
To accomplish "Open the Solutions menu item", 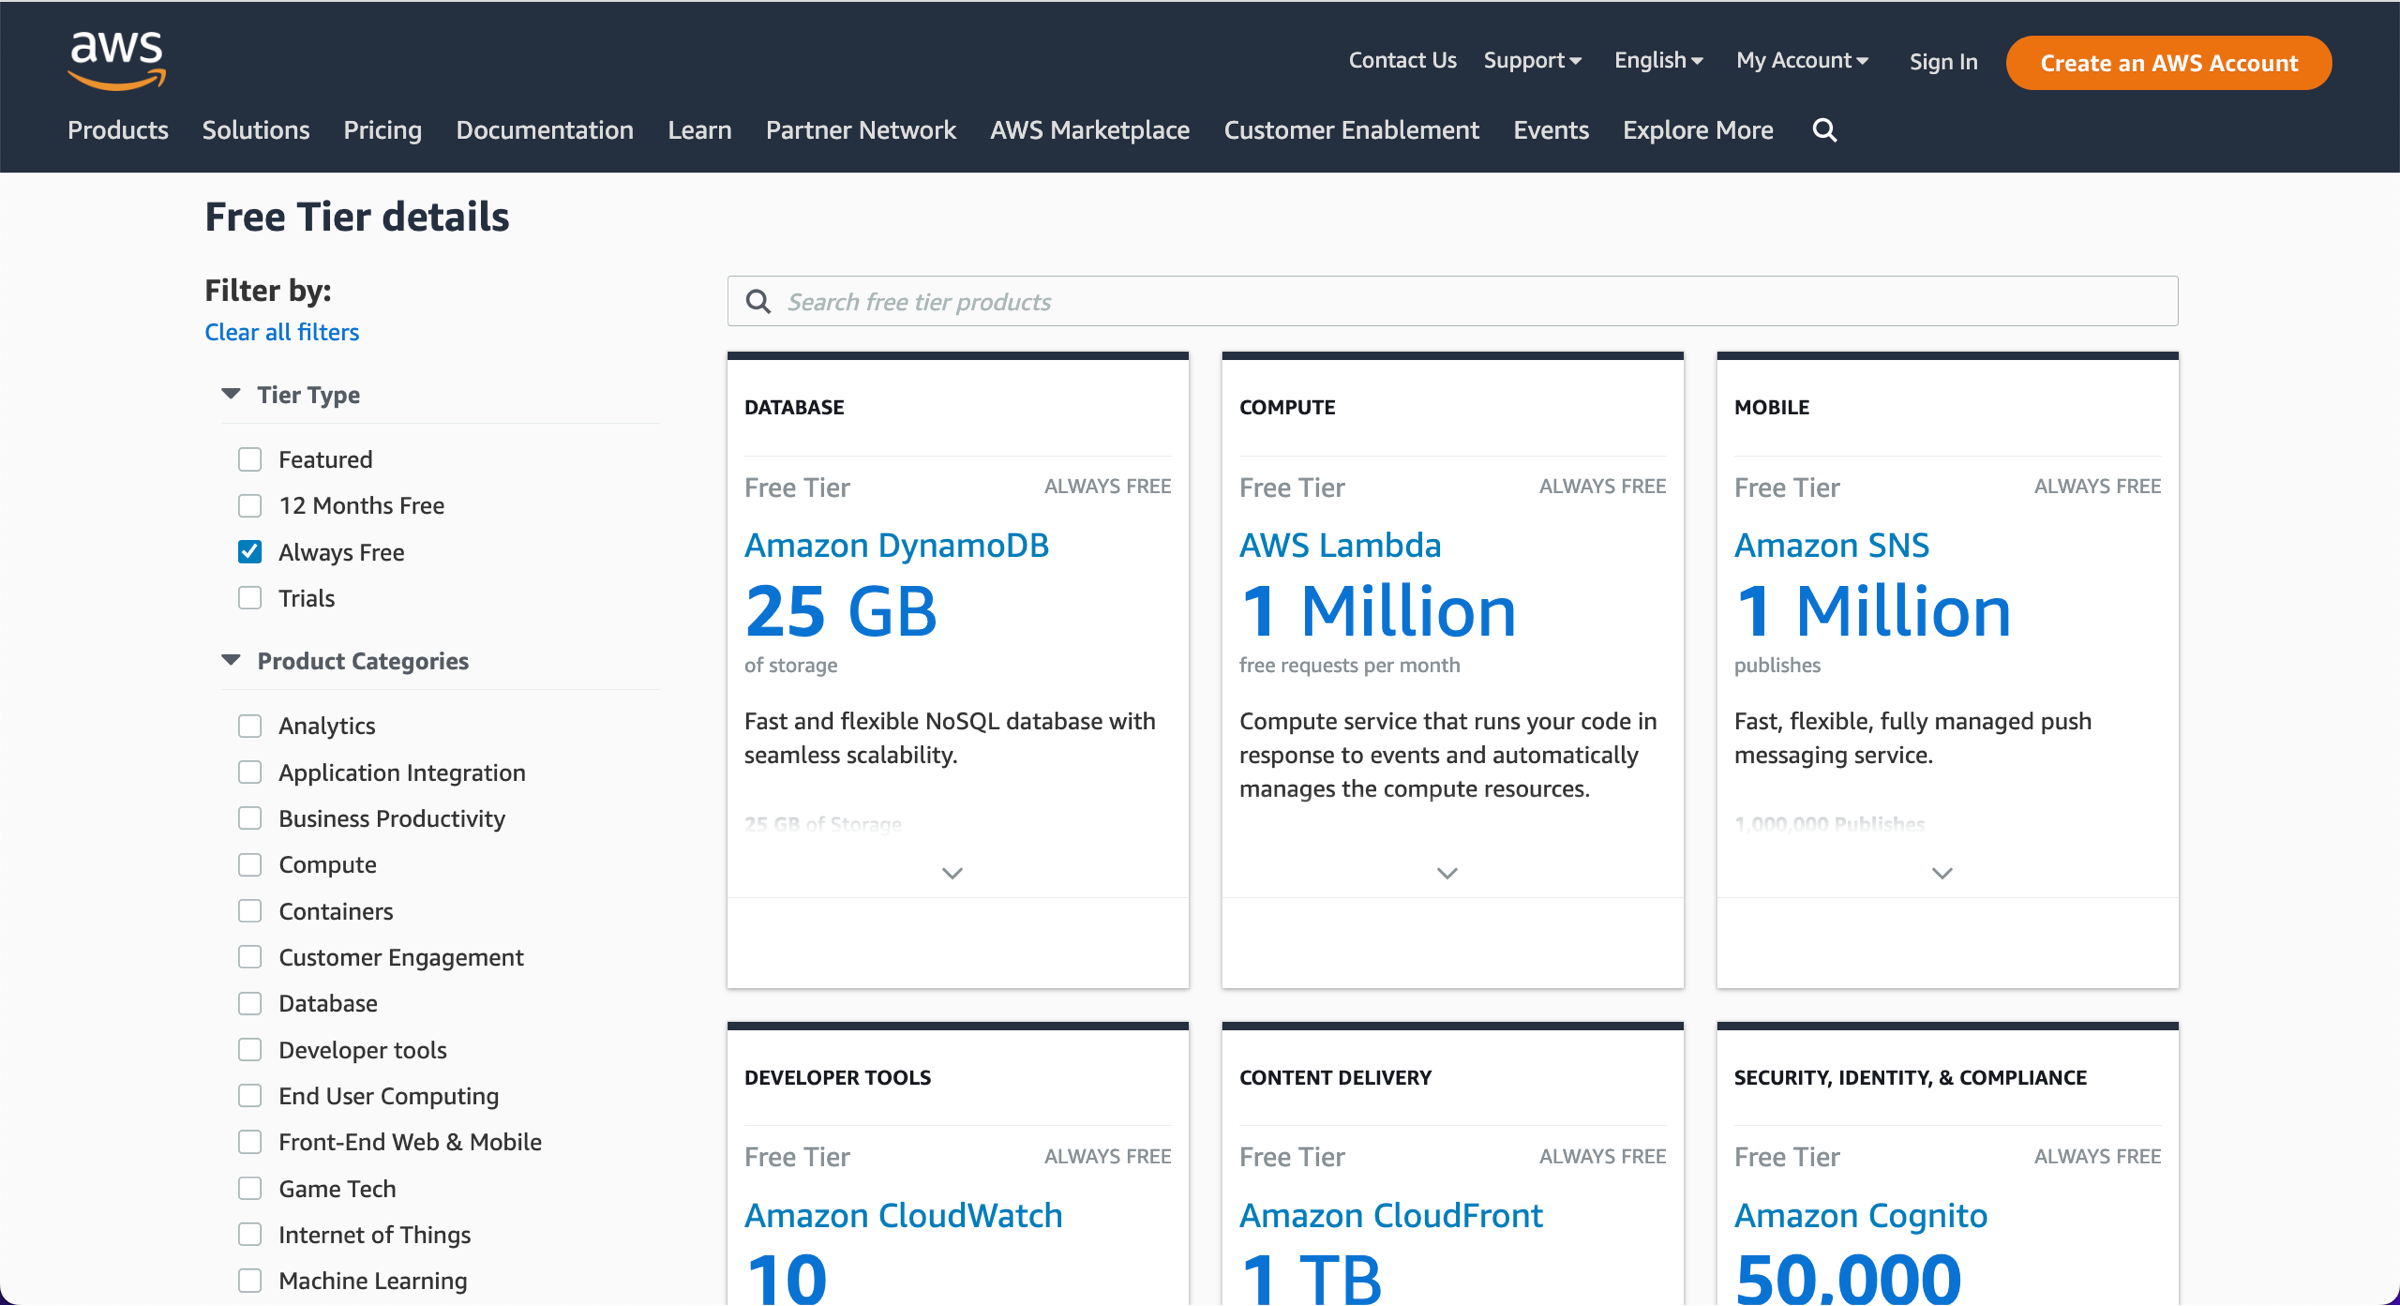I will [x=257, y=132].
